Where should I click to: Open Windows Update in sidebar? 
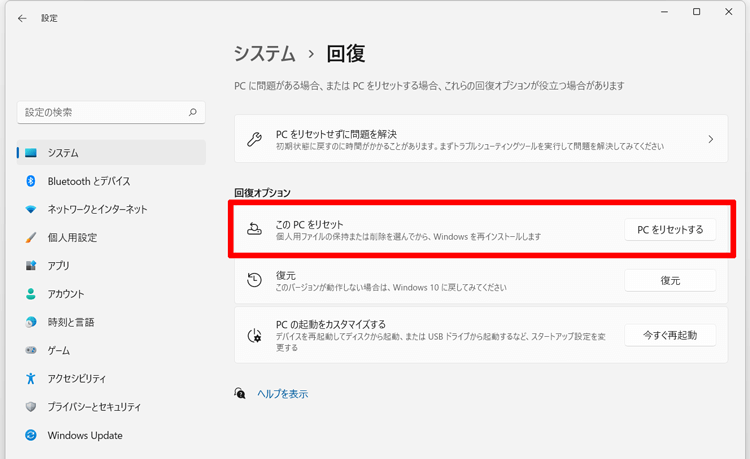(111, 435)
